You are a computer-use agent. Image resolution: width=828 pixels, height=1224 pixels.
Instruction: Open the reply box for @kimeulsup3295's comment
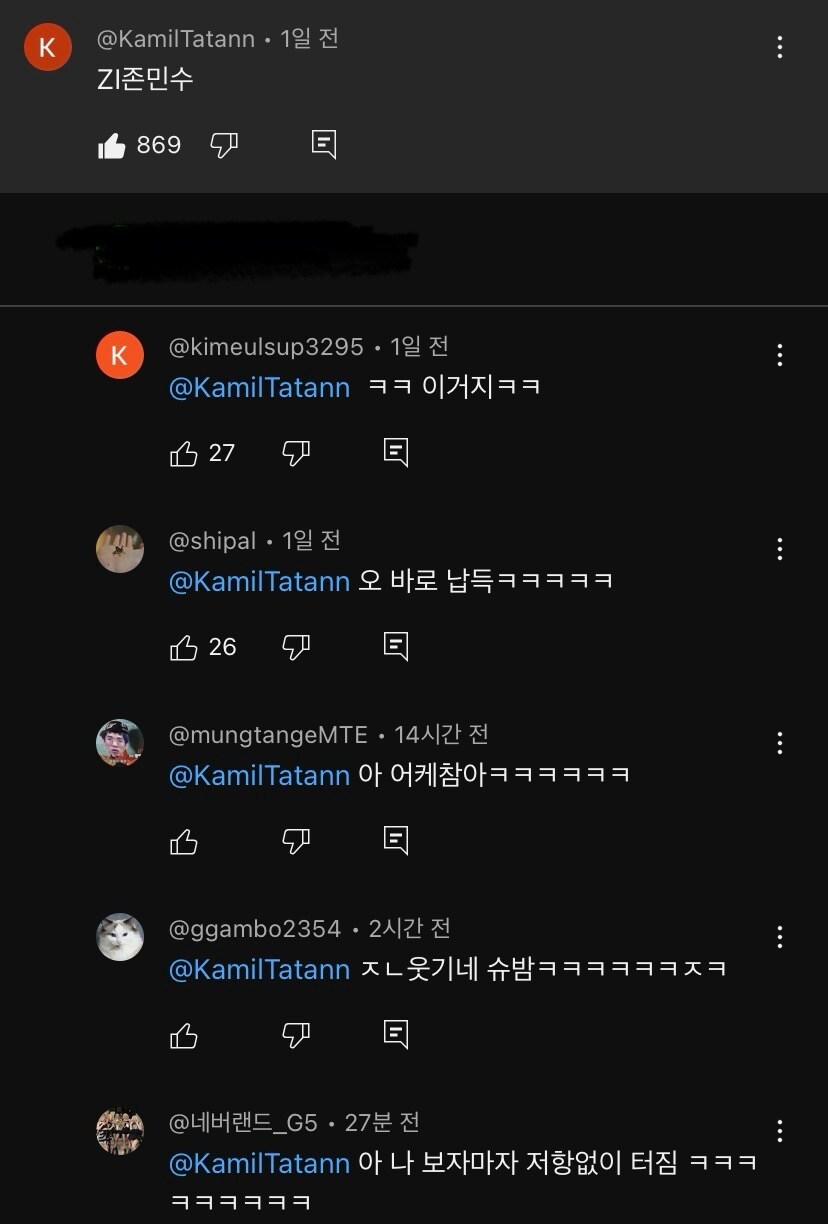coord(395,452)
